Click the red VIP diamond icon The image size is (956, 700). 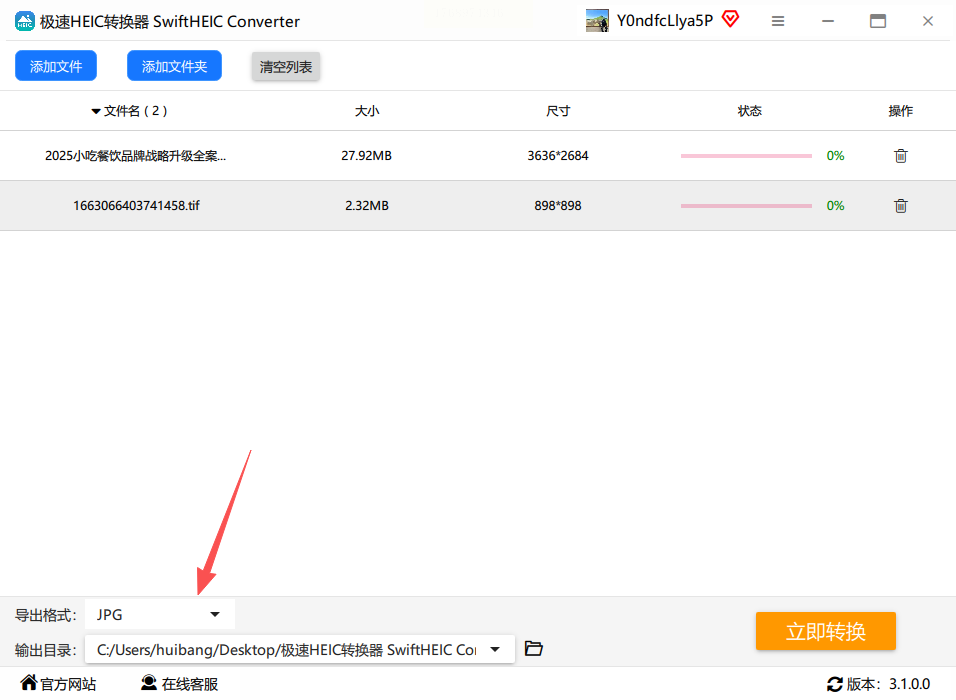[730, 19]
